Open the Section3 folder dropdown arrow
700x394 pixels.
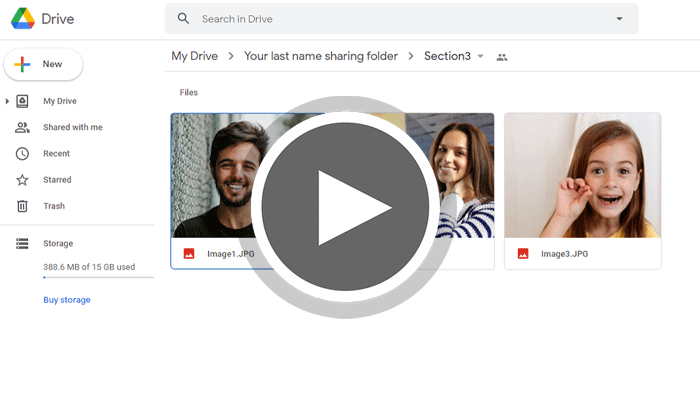(x=480, y=56)
